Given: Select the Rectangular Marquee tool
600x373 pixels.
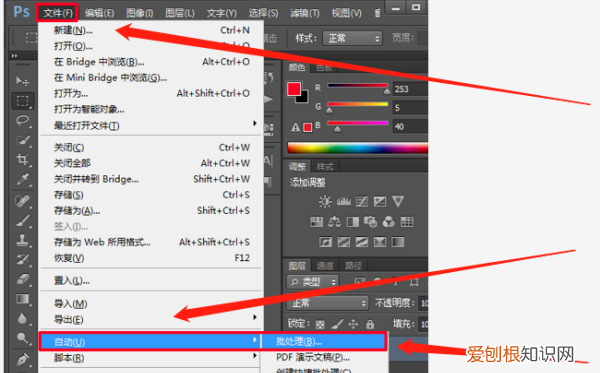Looking at the screenshot, I should click(23, 101).
